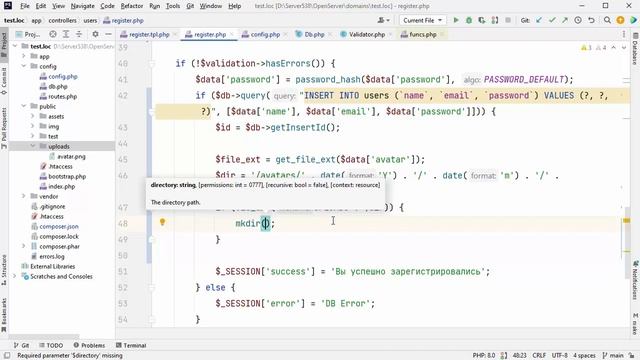Image resolution: width=640 pixels, height=360 pixels.
Task: Change CRLF line separator in status bar
Action: point(539,356)
